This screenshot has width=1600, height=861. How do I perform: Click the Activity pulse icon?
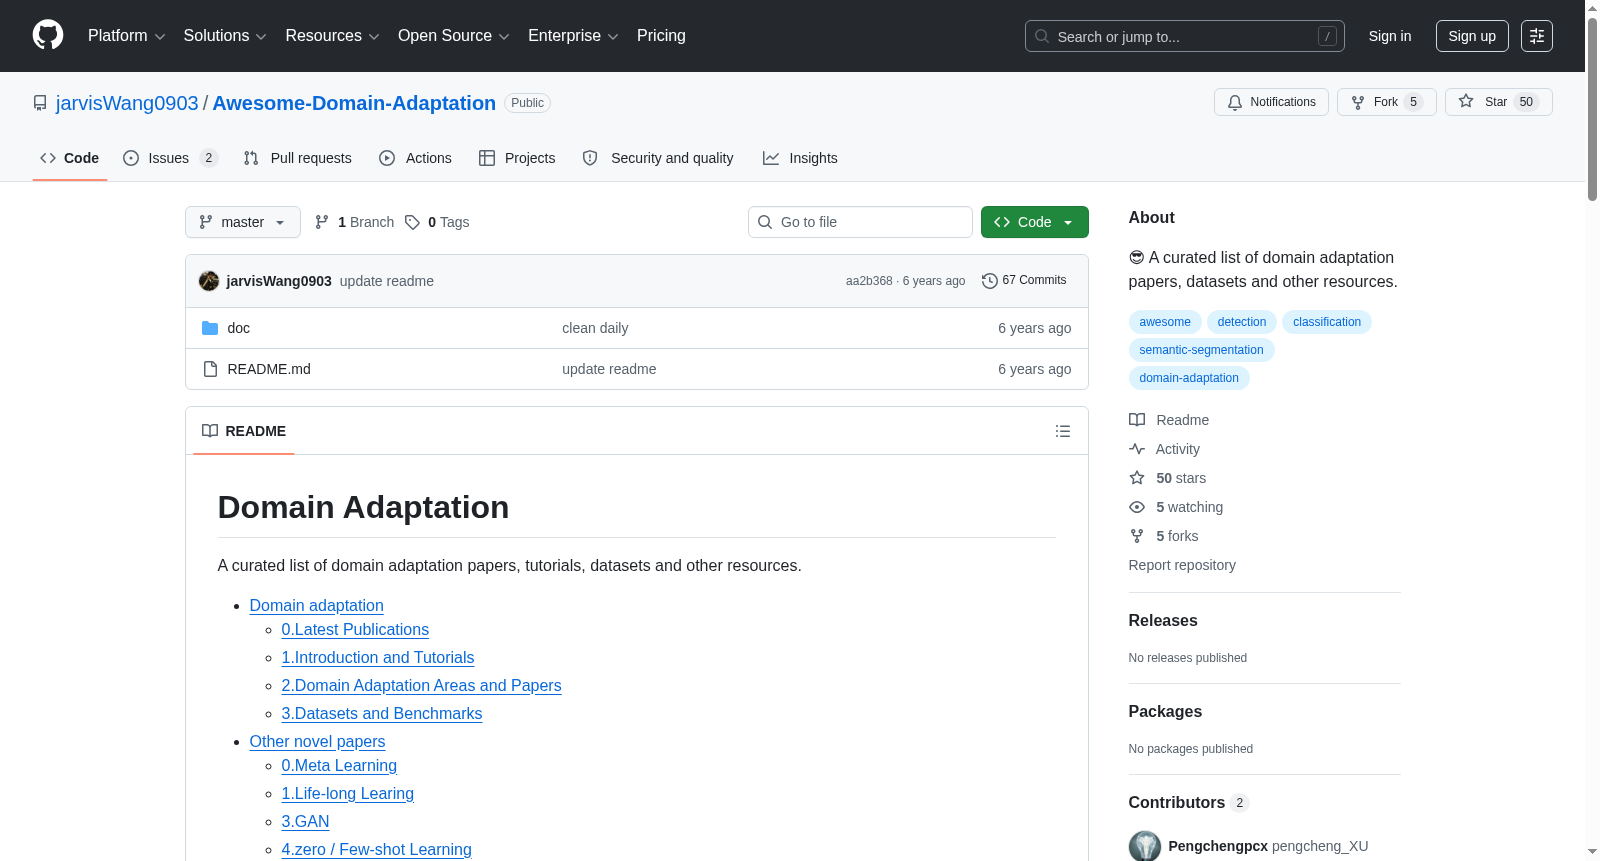pyautogui.click(x=1137, y=449)
